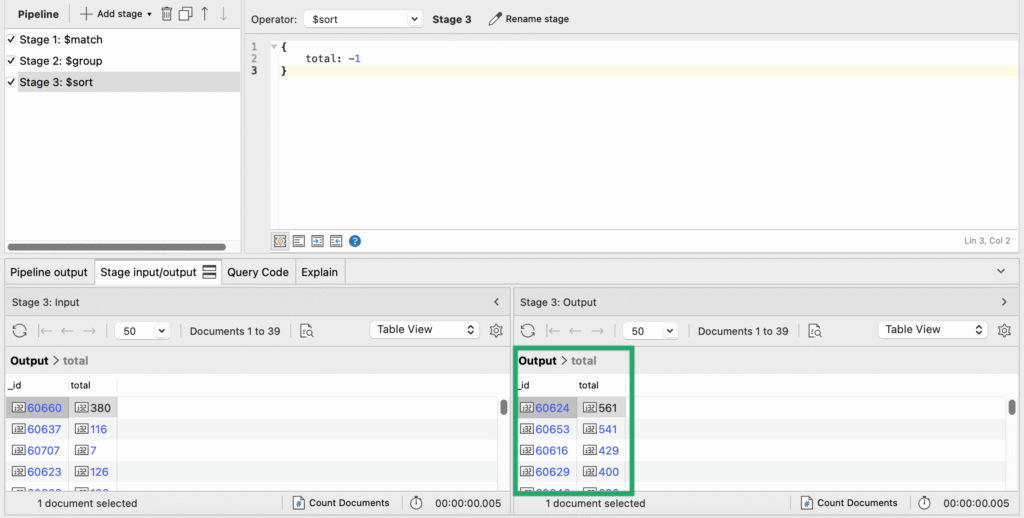Click the second editor toolbar icon
Image resolution: width=1024 pixels, height=518 pixels.
click(298, 241)
